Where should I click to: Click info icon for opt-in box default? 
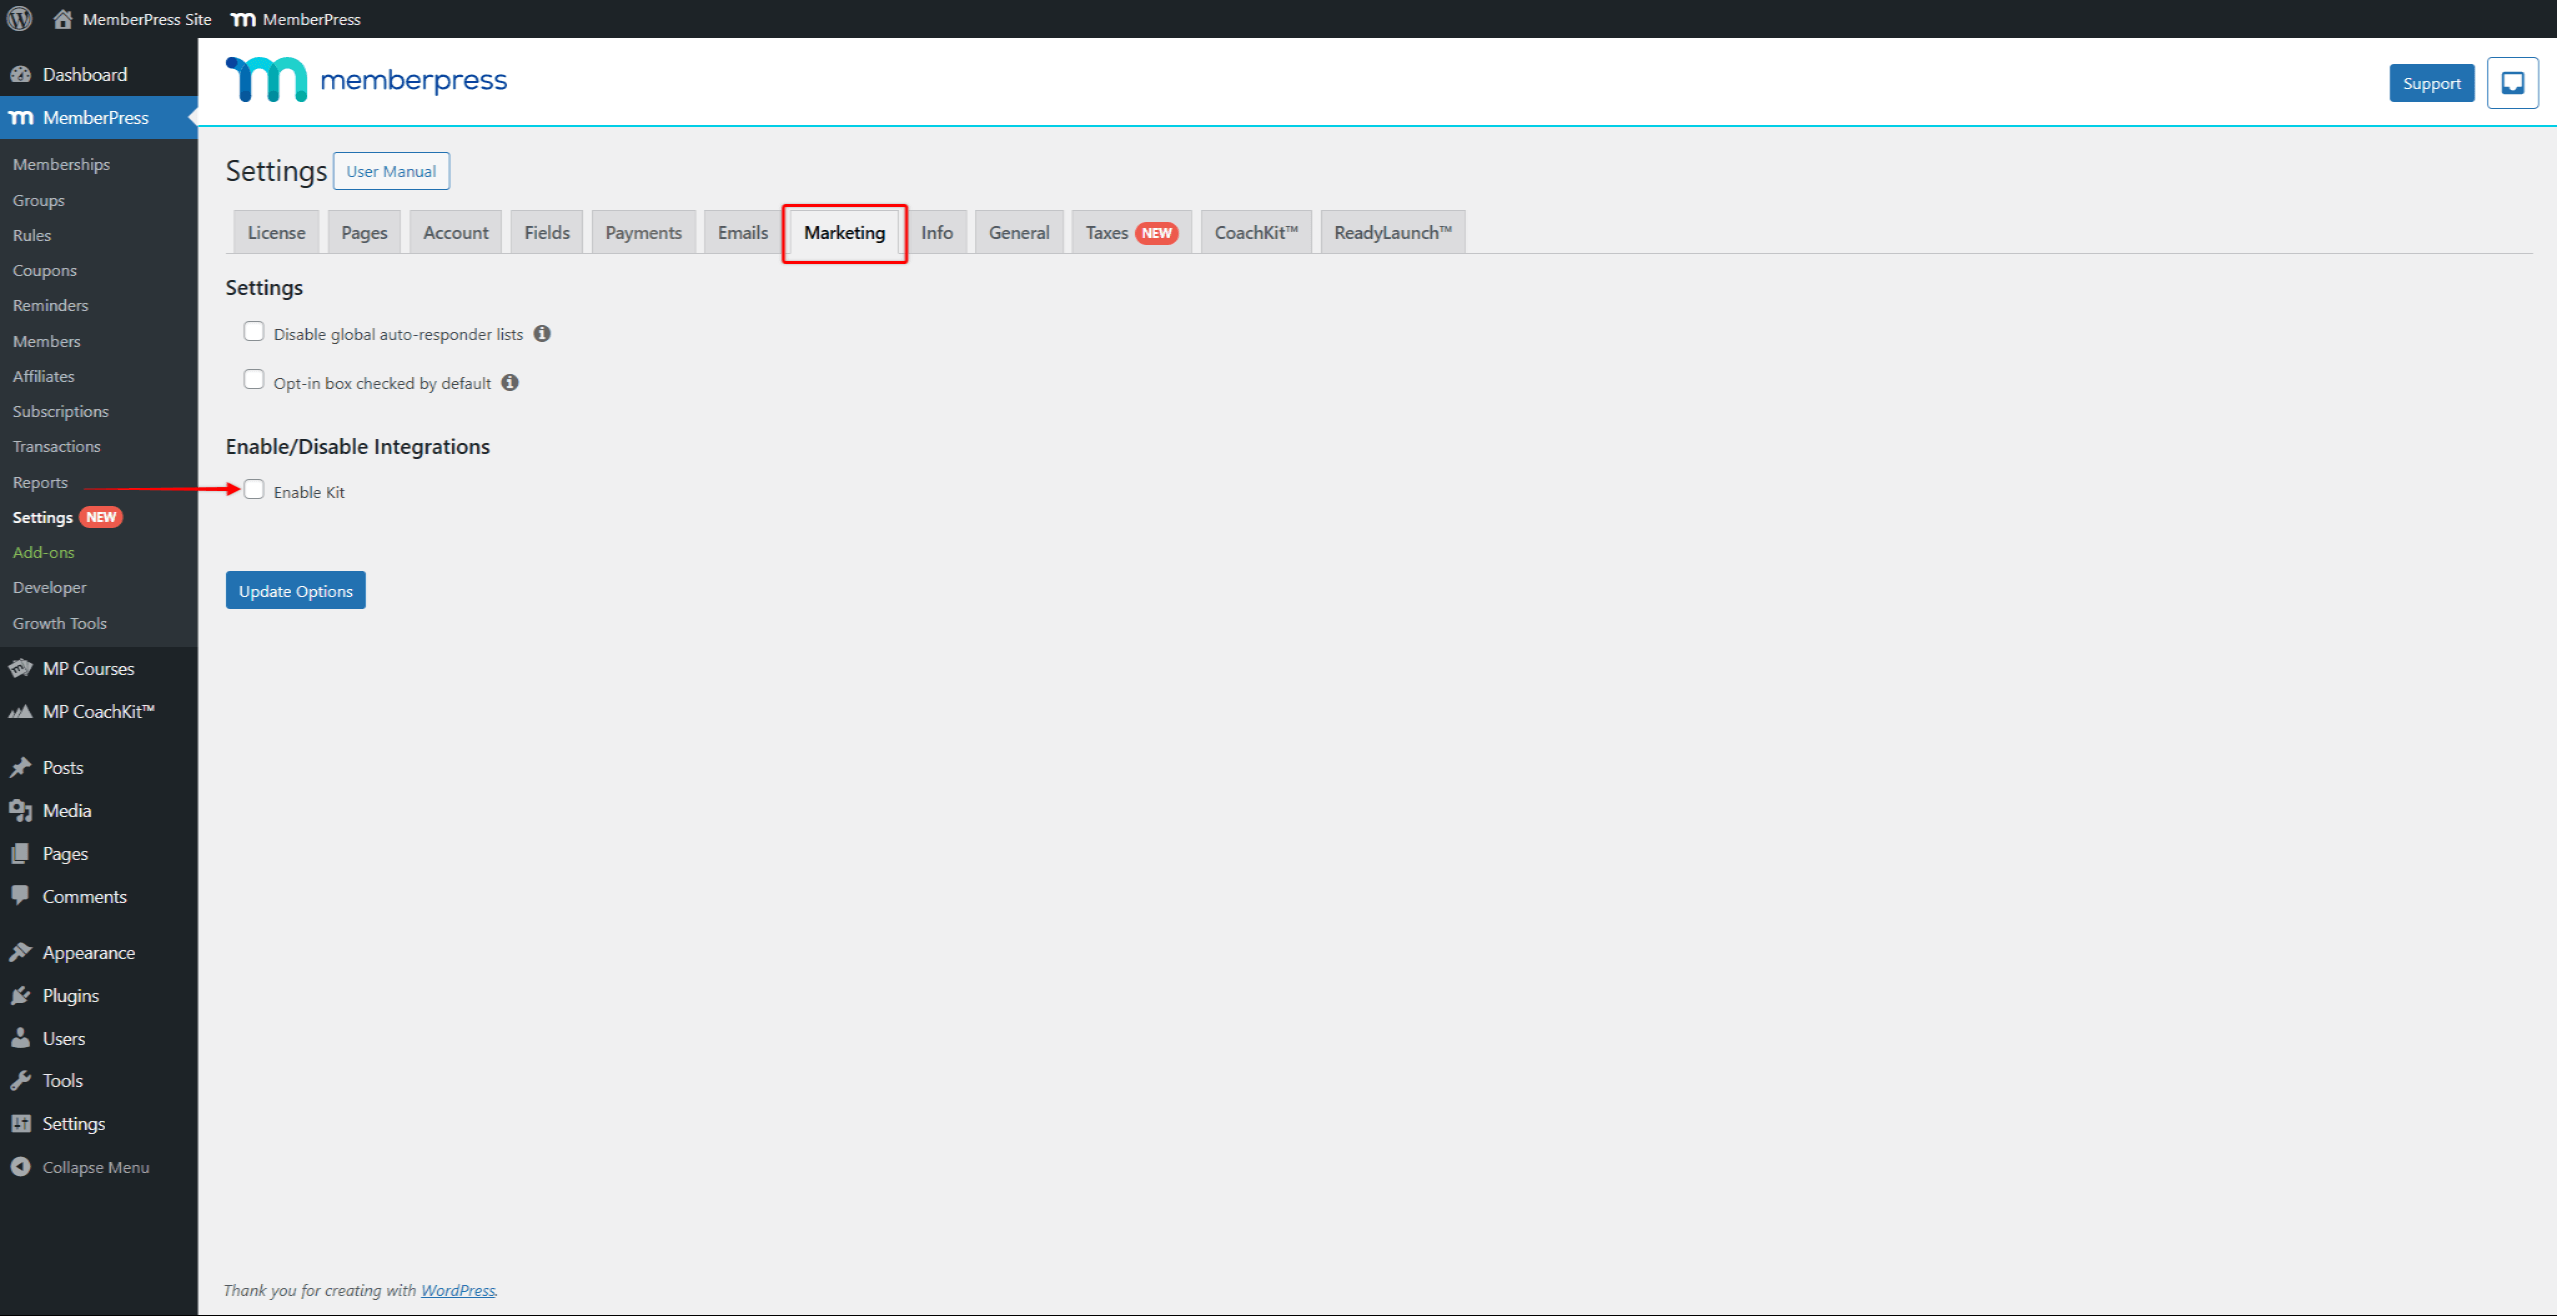pyautogui.click(x=510, y=383)
